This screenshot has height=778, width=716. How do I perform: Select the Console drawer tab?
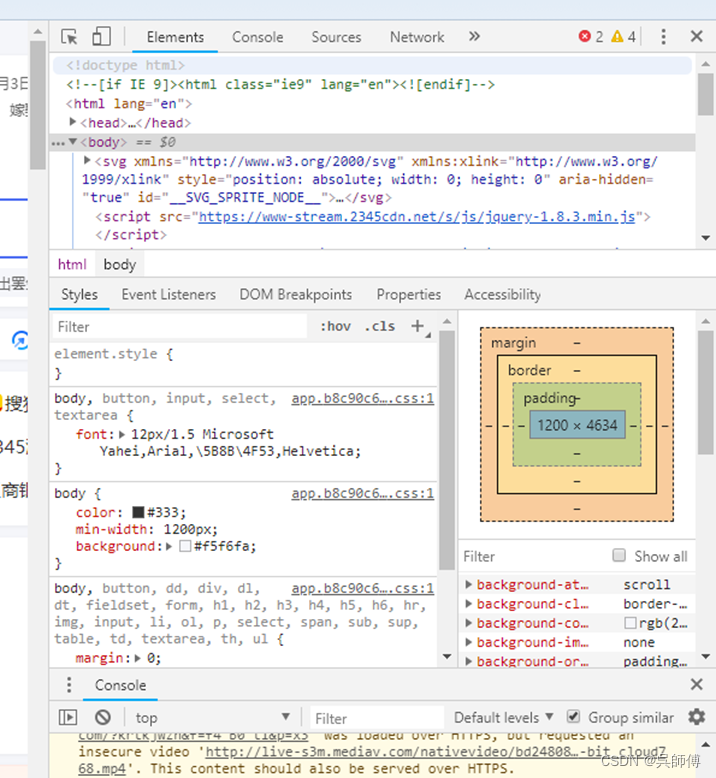tap(121, 685)
